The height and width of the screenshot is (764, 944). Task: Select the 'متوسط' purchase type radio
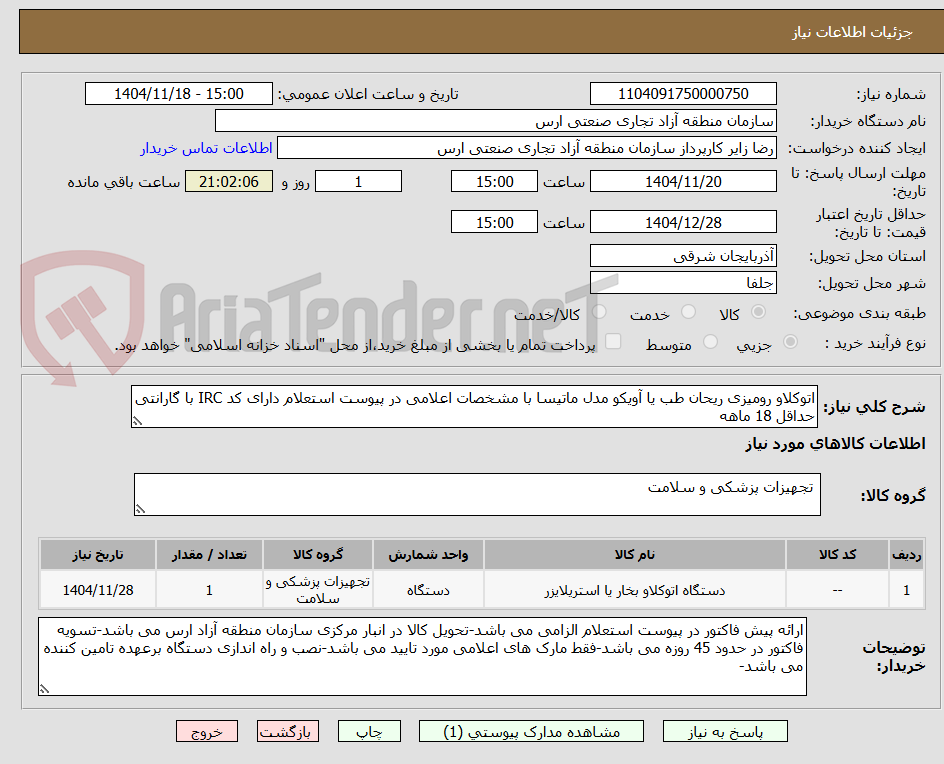click(x=710, y=342)
